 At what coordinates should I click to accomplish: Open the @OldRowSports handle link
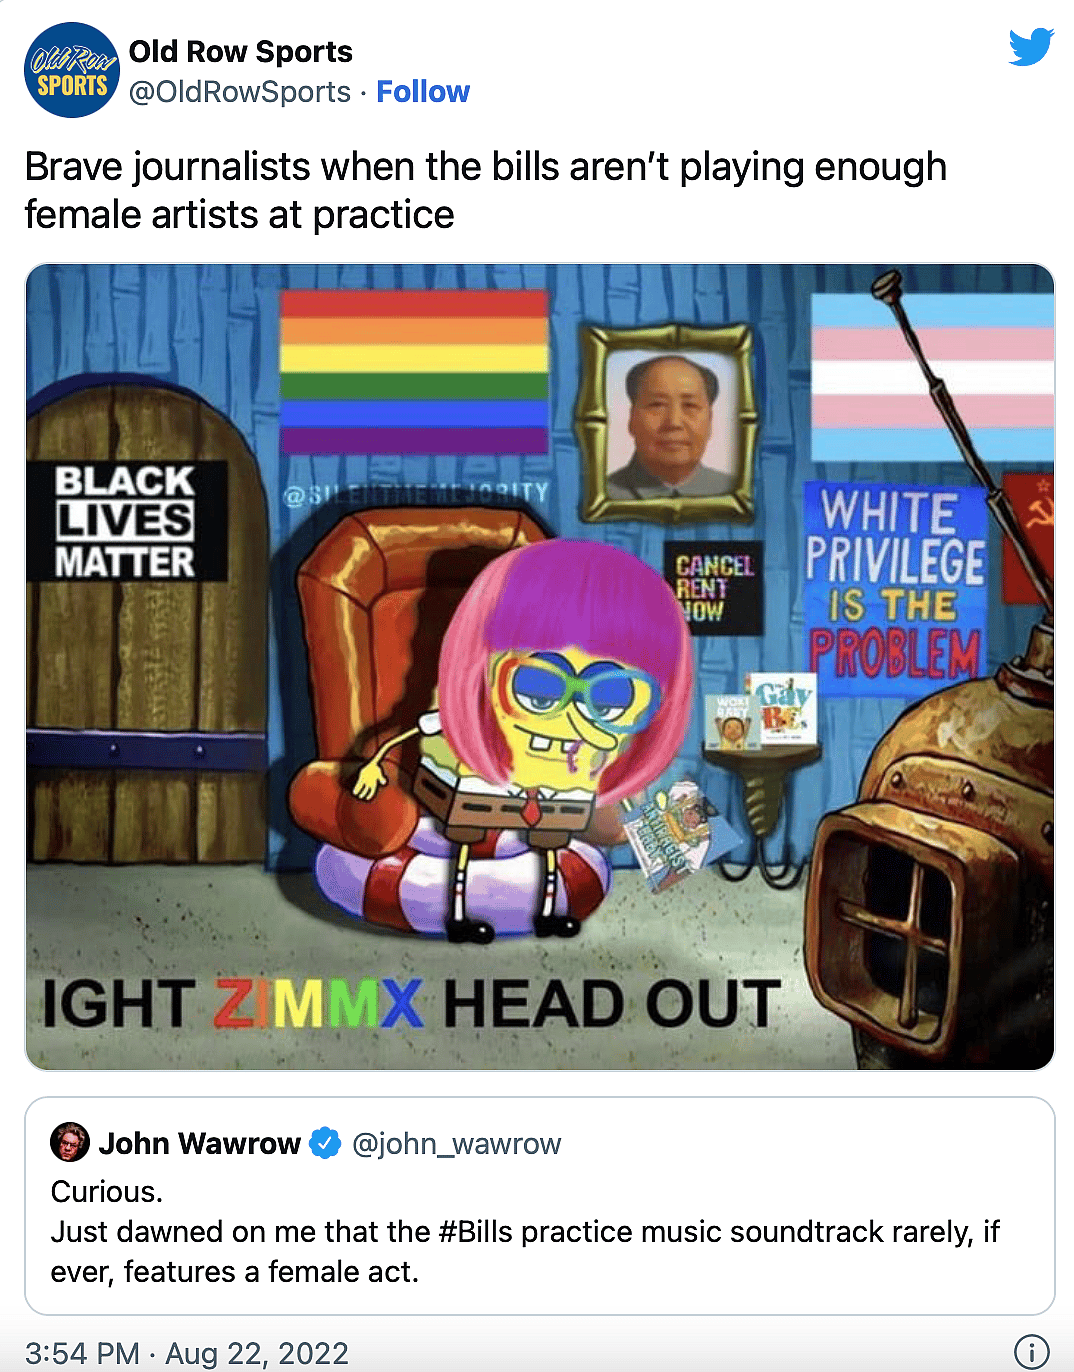pyautogui.click(x=240, y=92)
